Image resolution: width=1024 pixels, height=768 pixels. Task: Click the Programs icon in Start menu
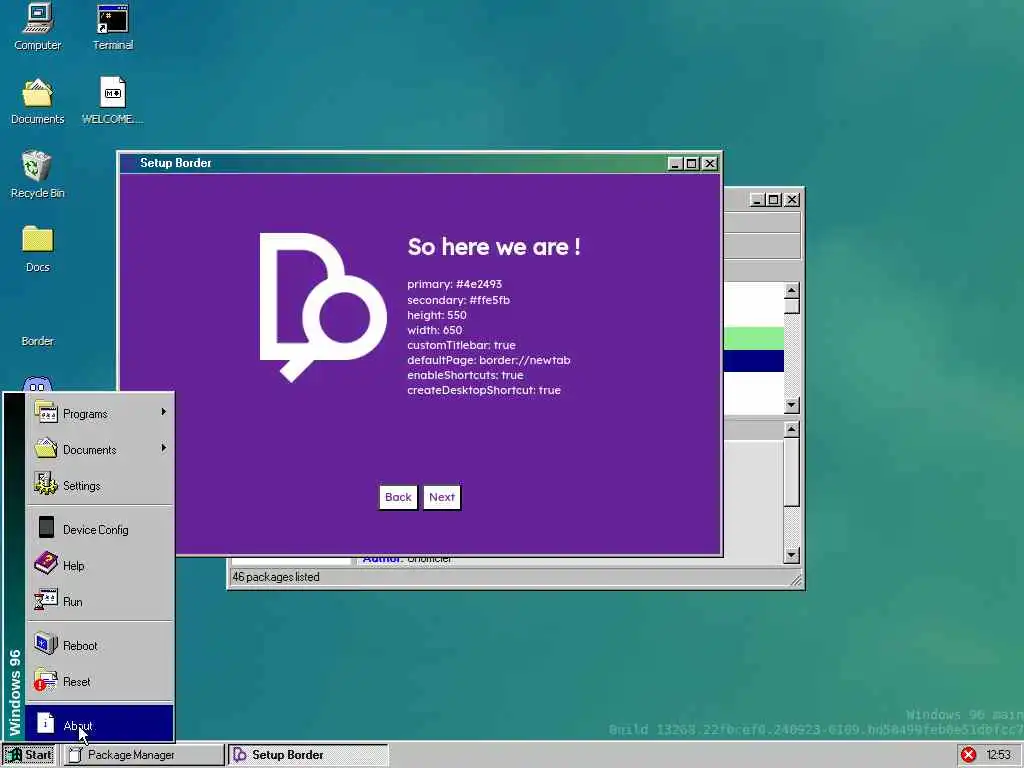(x=46, y=413)
